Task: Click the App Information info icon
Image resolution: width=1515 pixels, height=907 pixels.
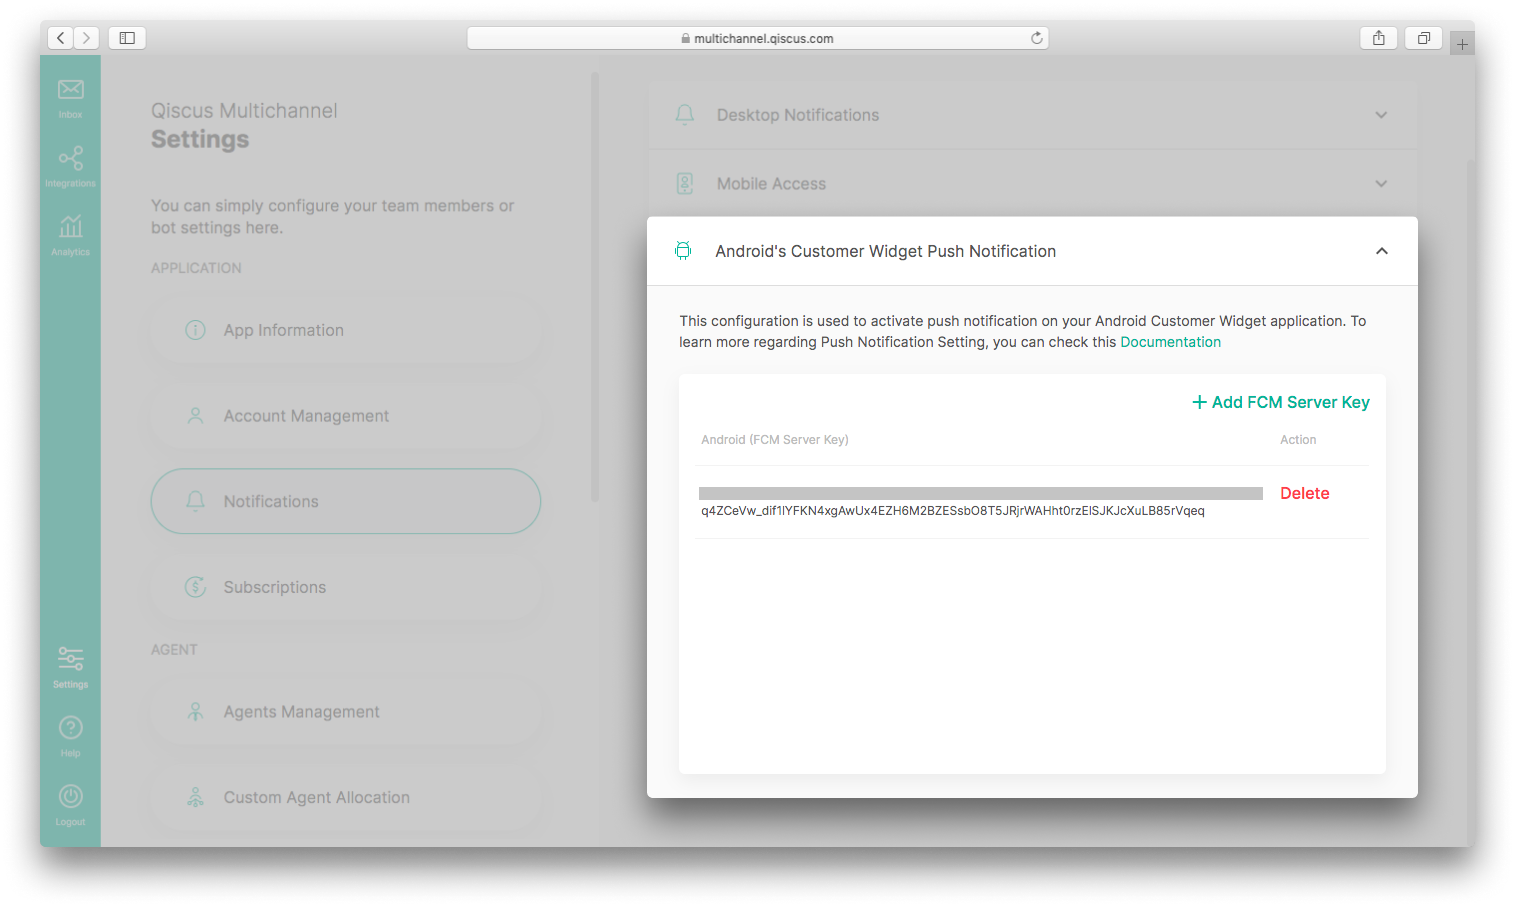Action: click(196, 330)
